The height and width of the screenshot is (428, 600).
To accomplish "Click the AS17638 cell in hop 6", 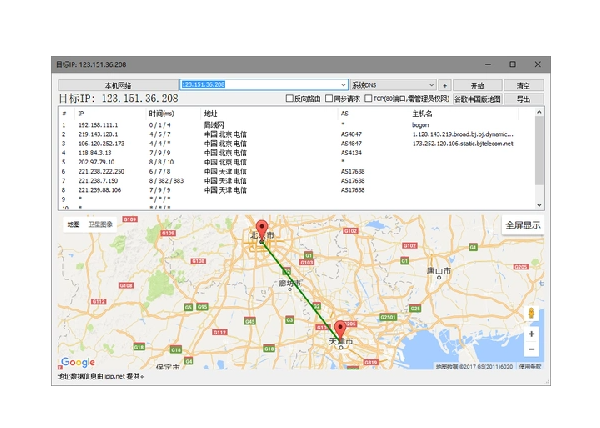I will [352, 171].
